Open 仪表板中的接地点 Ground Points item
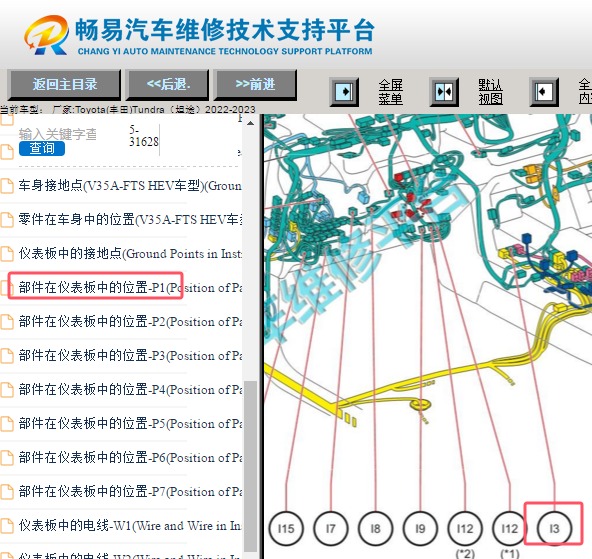Viewport: 592px width, 559px height. (130, 254)
